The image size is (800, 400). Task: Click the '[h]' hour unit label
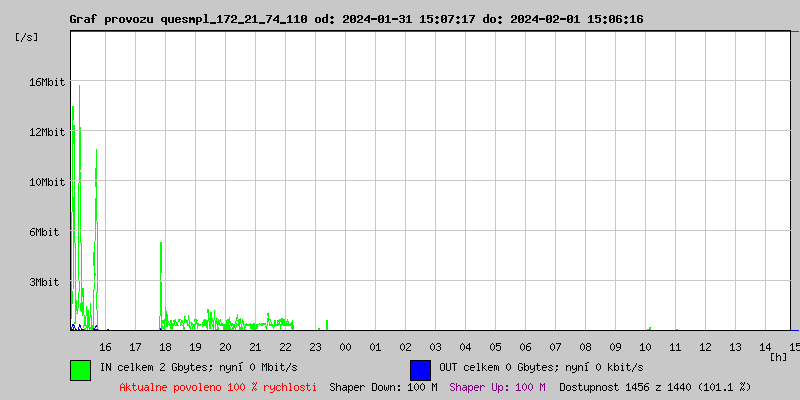pos(779,357)
